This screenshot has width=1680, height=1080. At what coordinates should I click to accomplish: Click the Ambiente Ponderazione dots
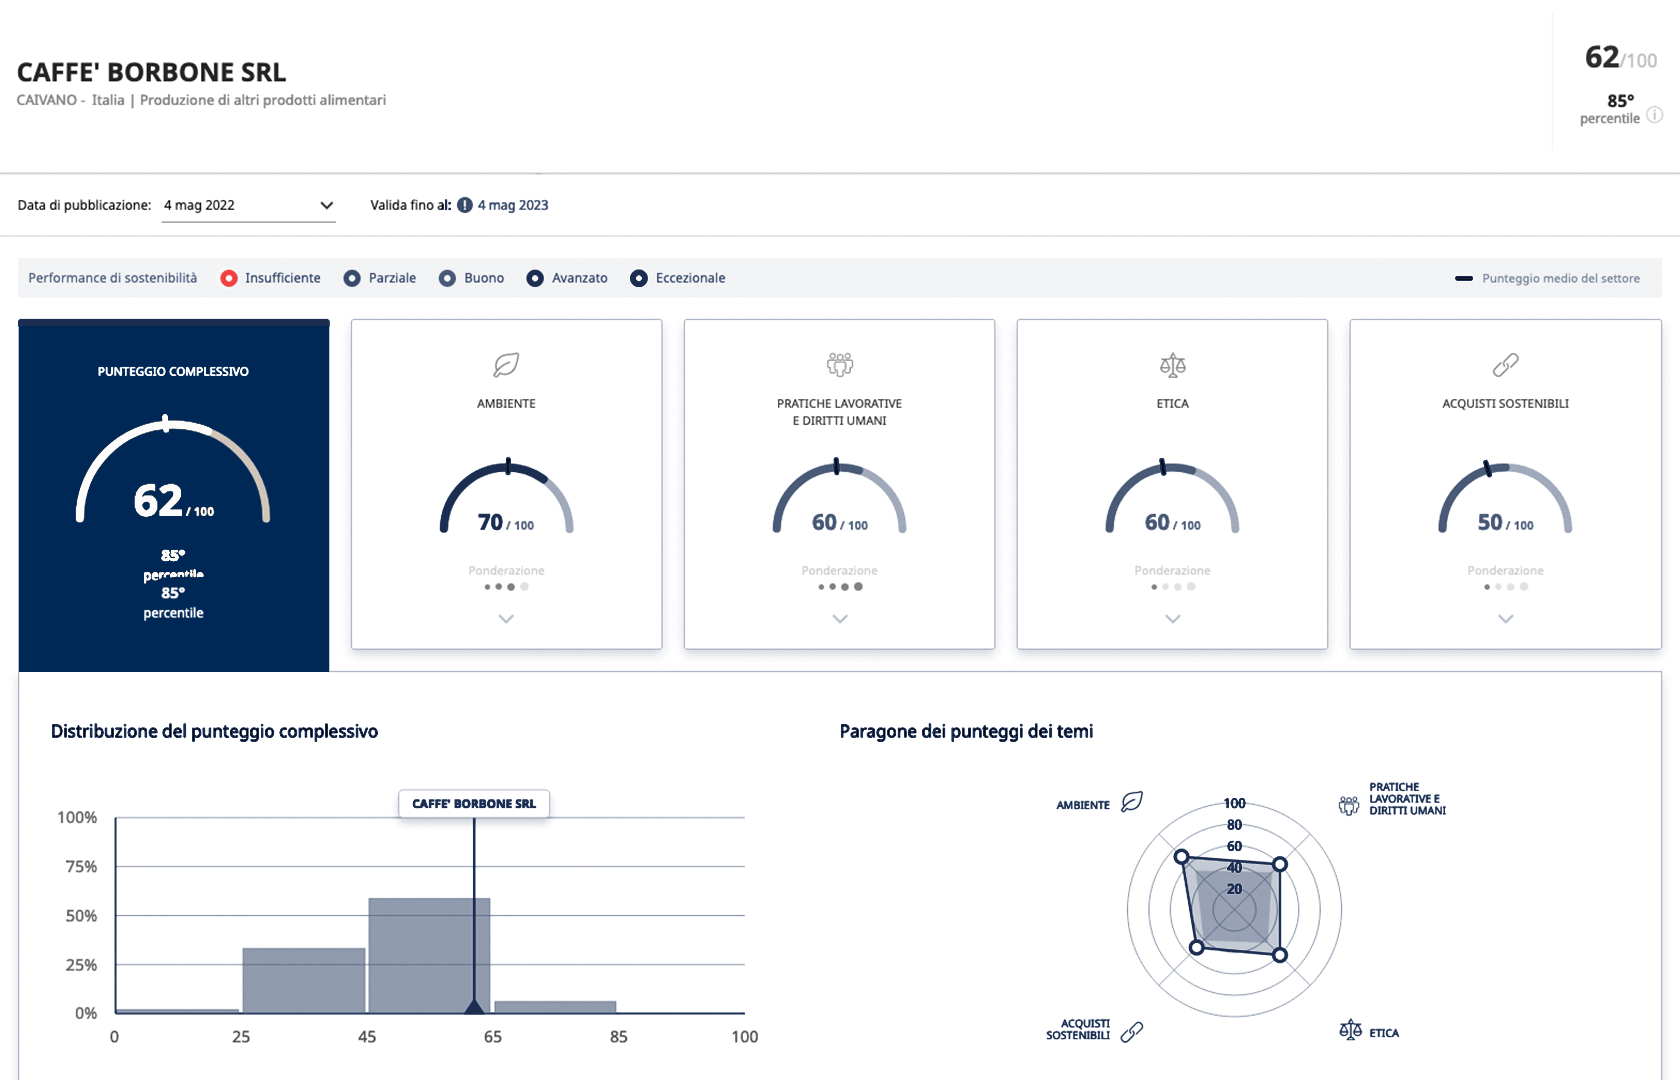[506, 587]
